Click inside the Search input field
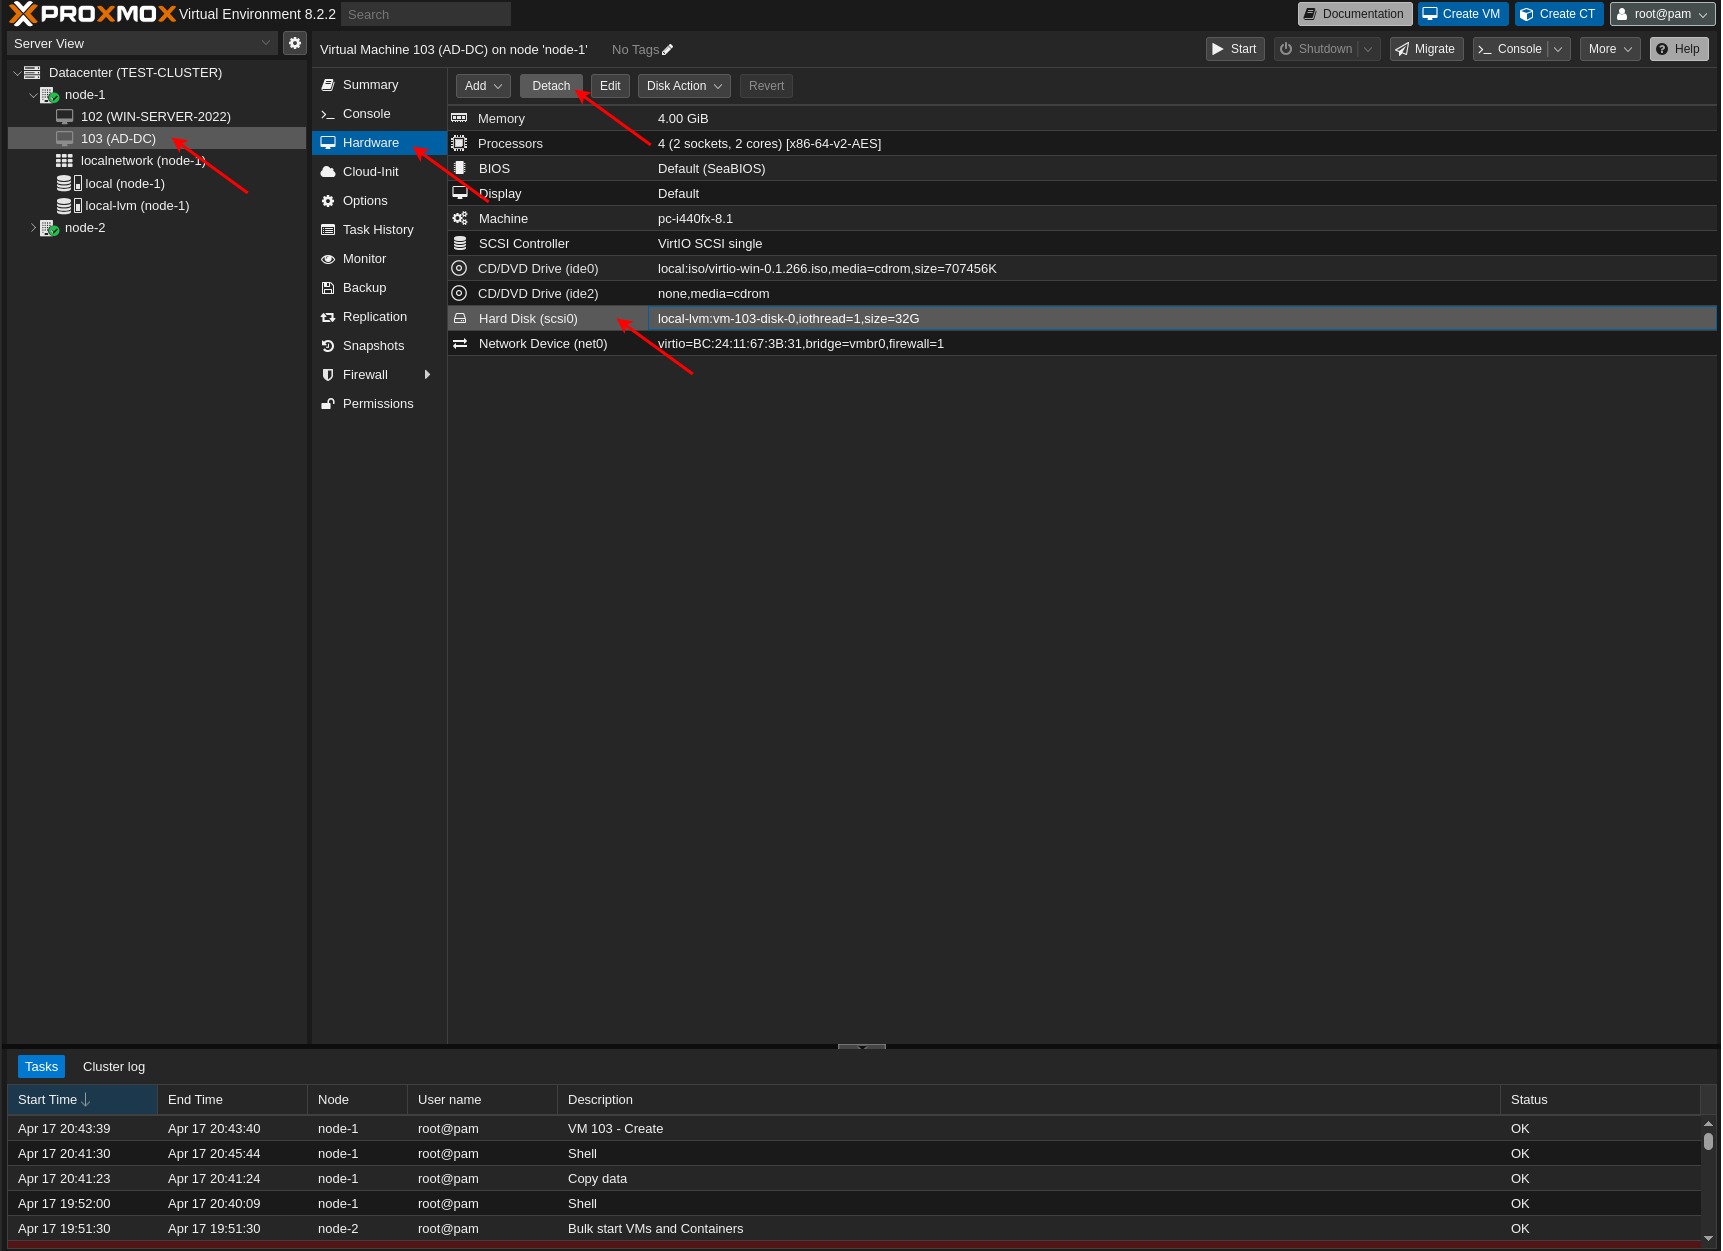1723x1251 pixels. (425, 13)
